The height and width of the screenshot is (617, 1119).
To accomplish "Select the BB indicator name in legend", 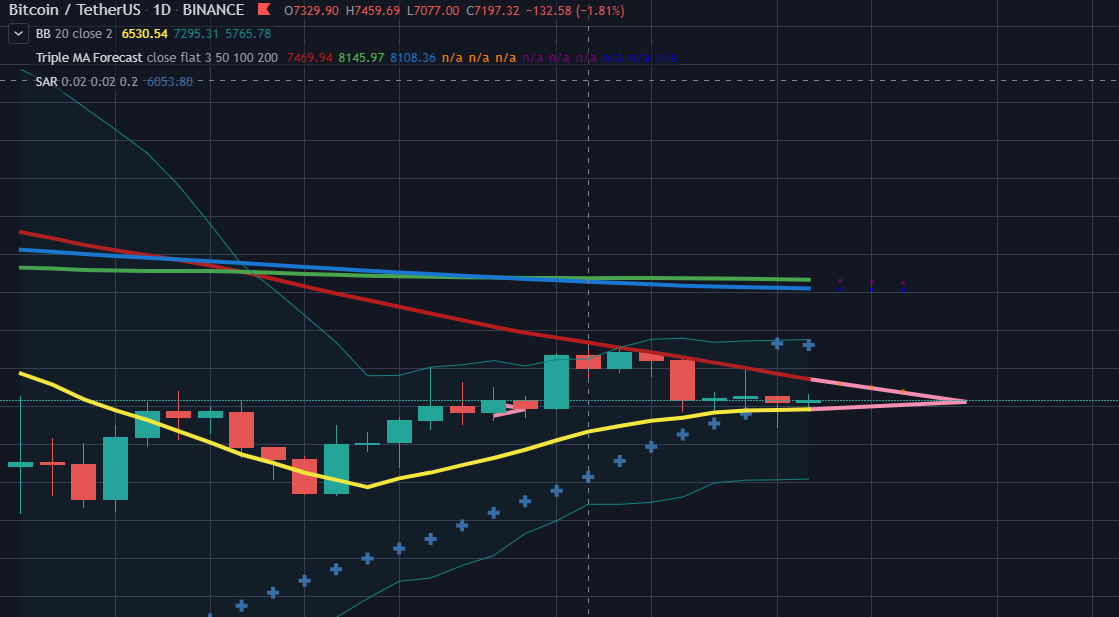I will pos(43,34).
